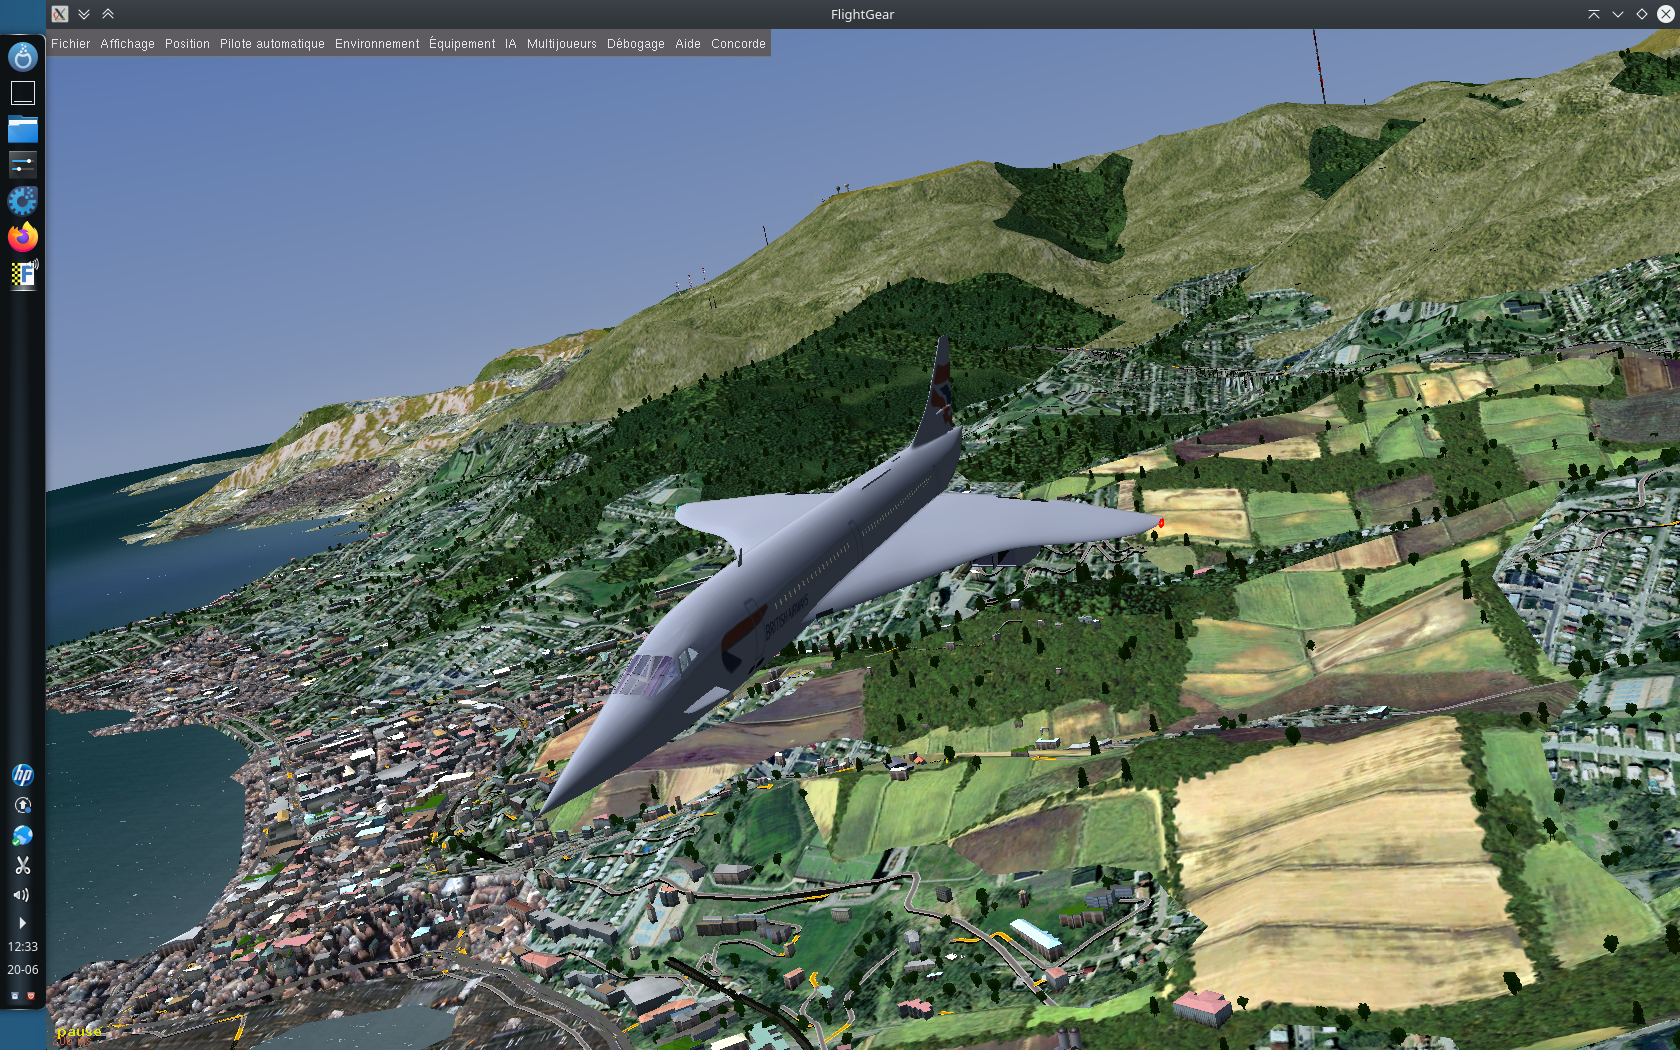Click the double-up chevron in the title bar
The height and width of the screenshot is (1050, 1680).
click(108, 14)
